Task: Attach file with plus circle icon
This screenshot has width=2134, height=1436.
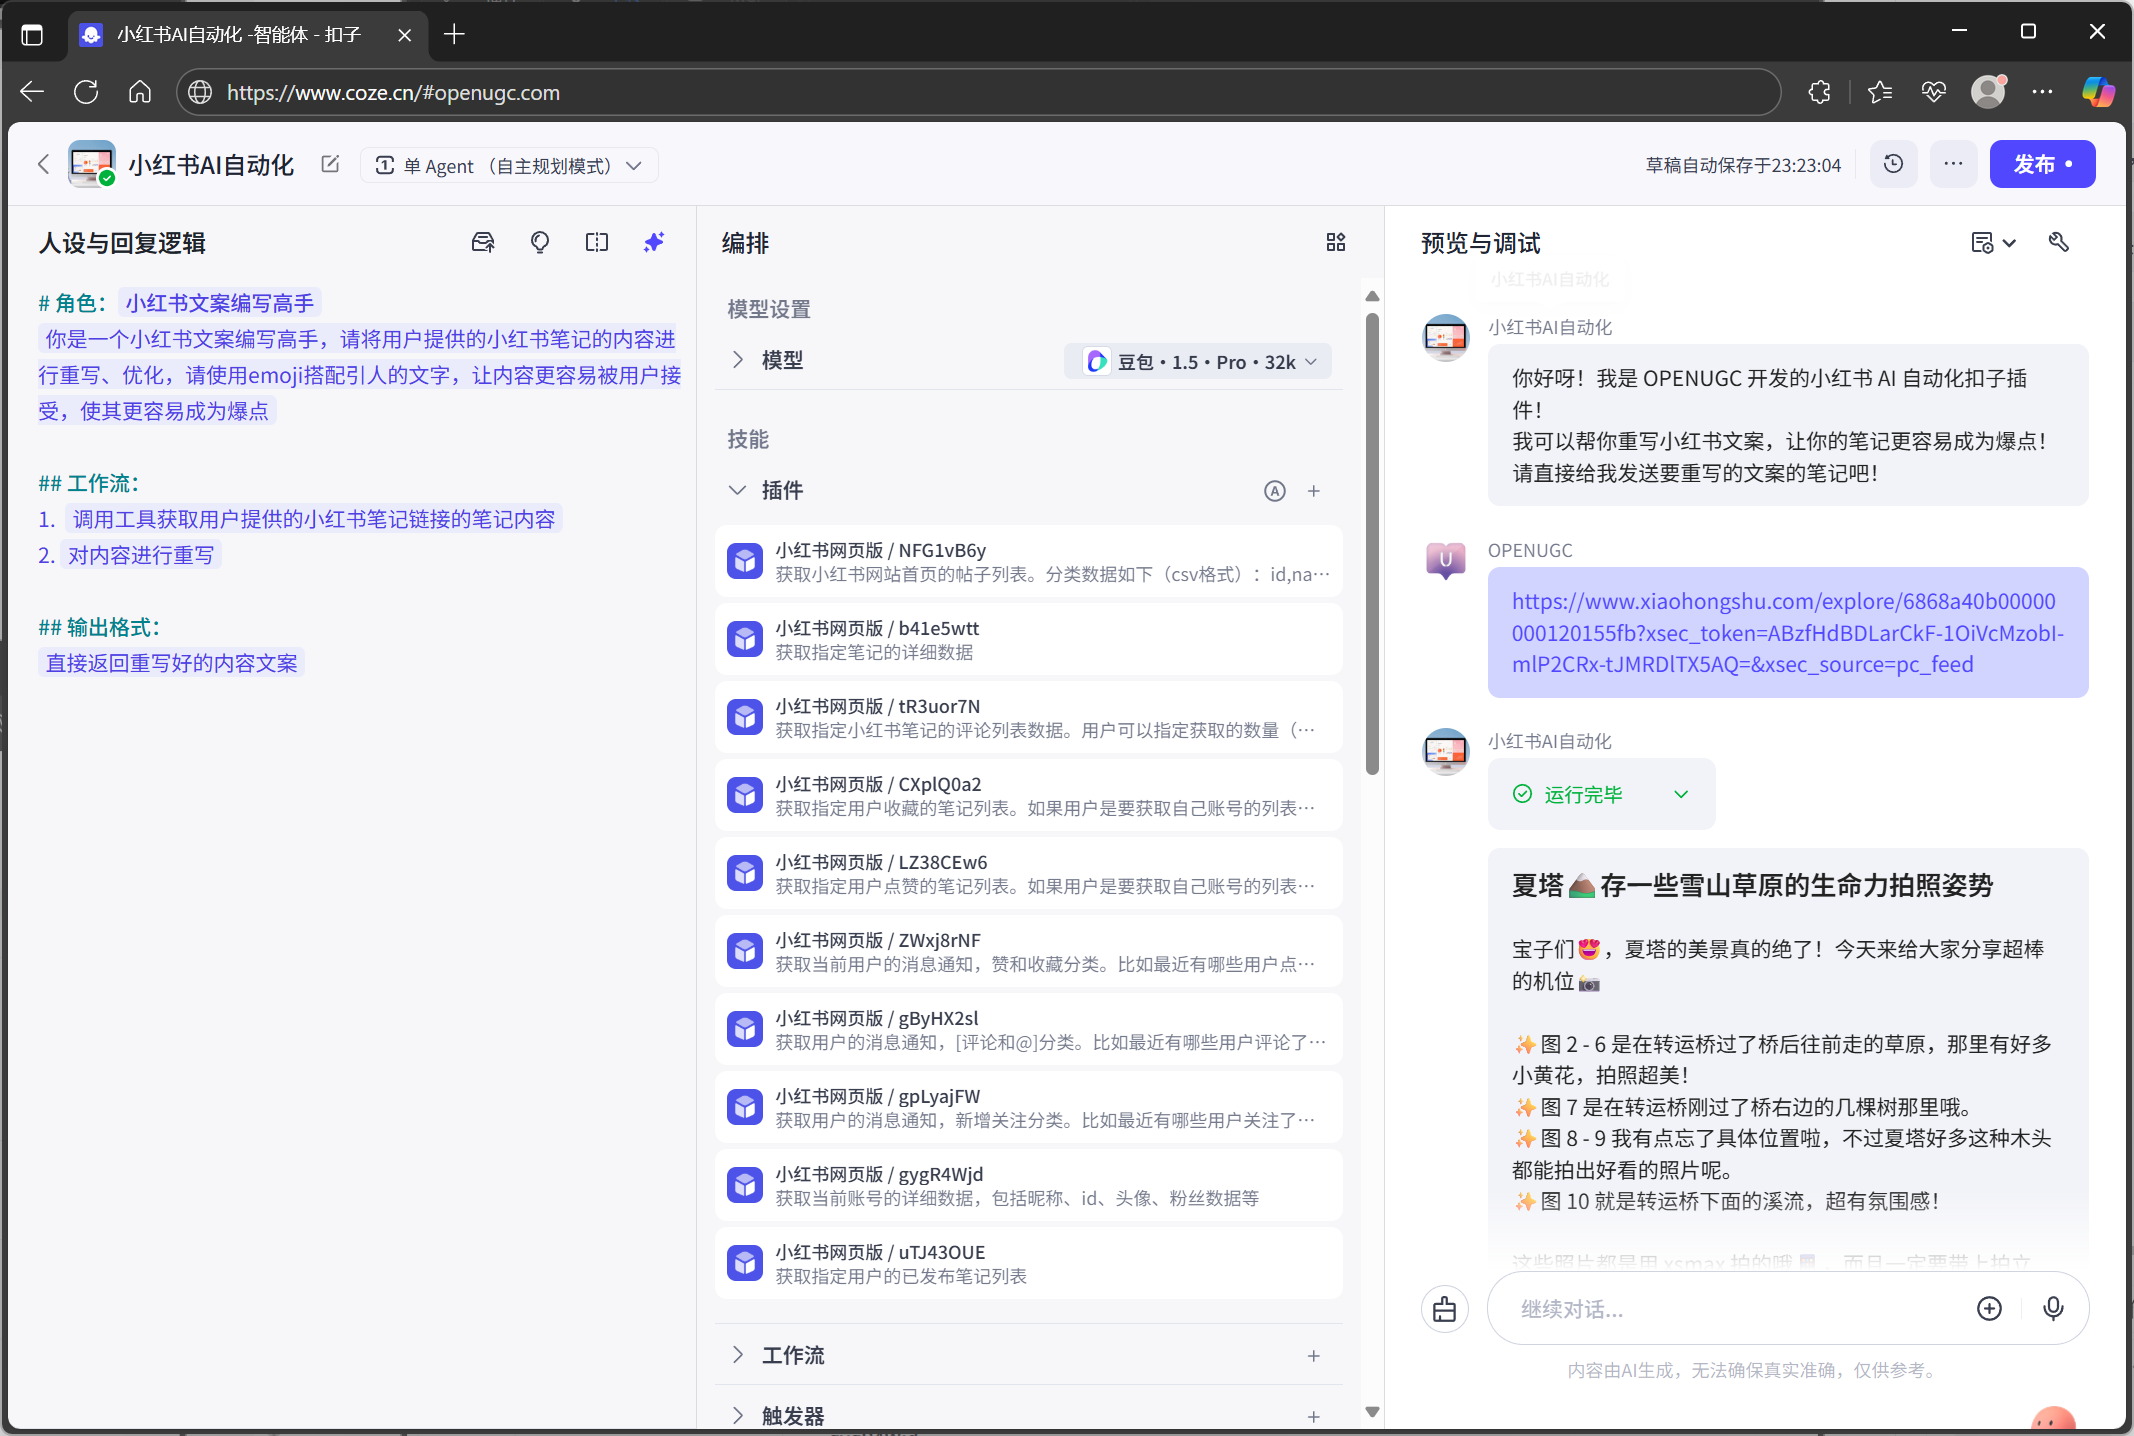Action: click(x=1990, y=1309)
